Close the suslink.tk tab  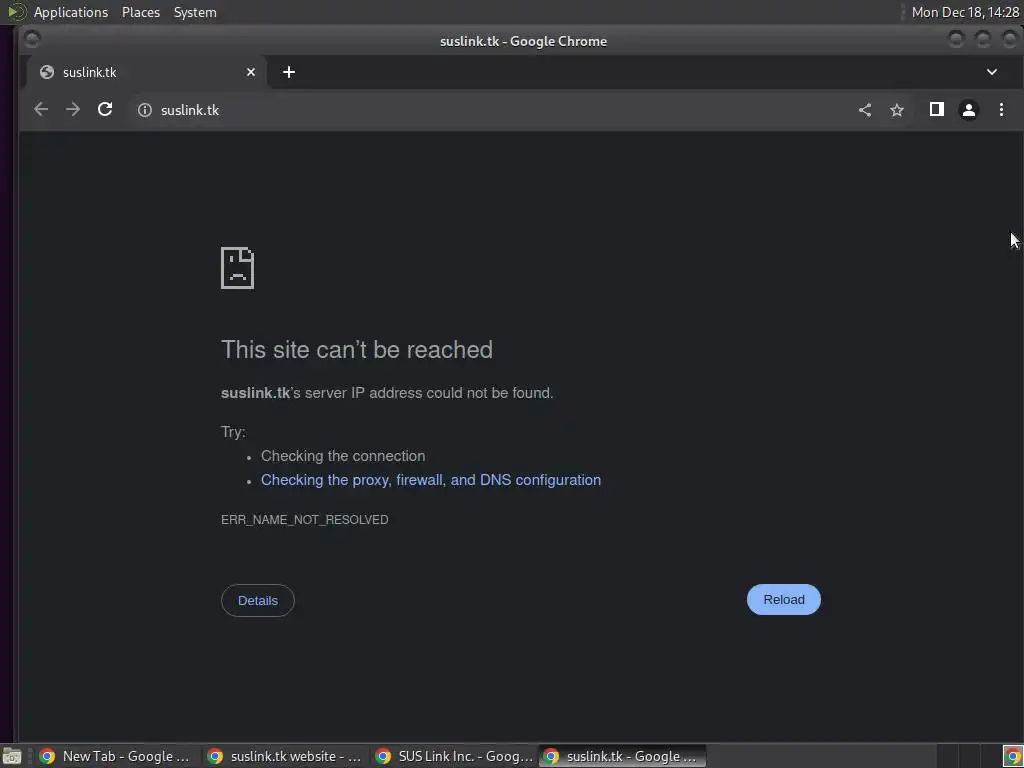pyautogui.click(x=251, y=72)
